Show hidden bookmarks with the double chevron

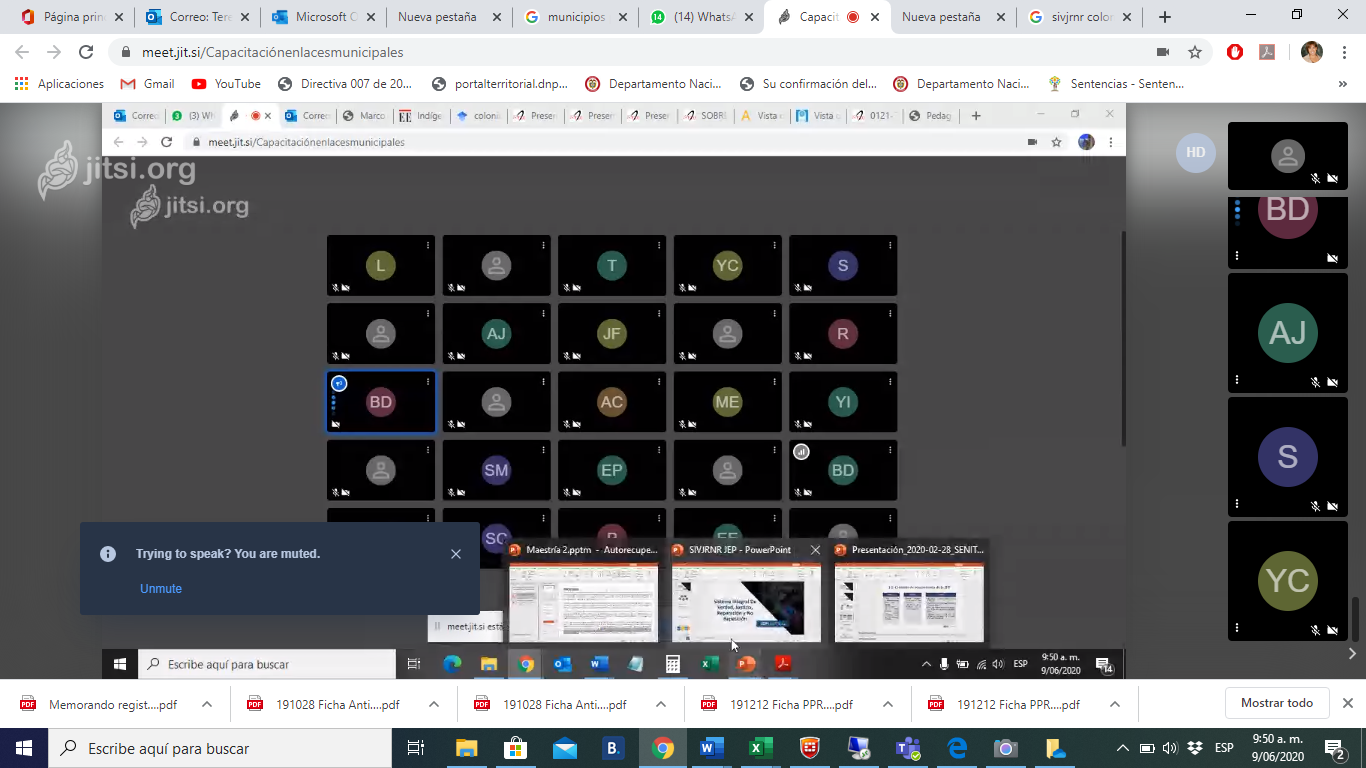pyautogui.click(x=1342, y=84)
